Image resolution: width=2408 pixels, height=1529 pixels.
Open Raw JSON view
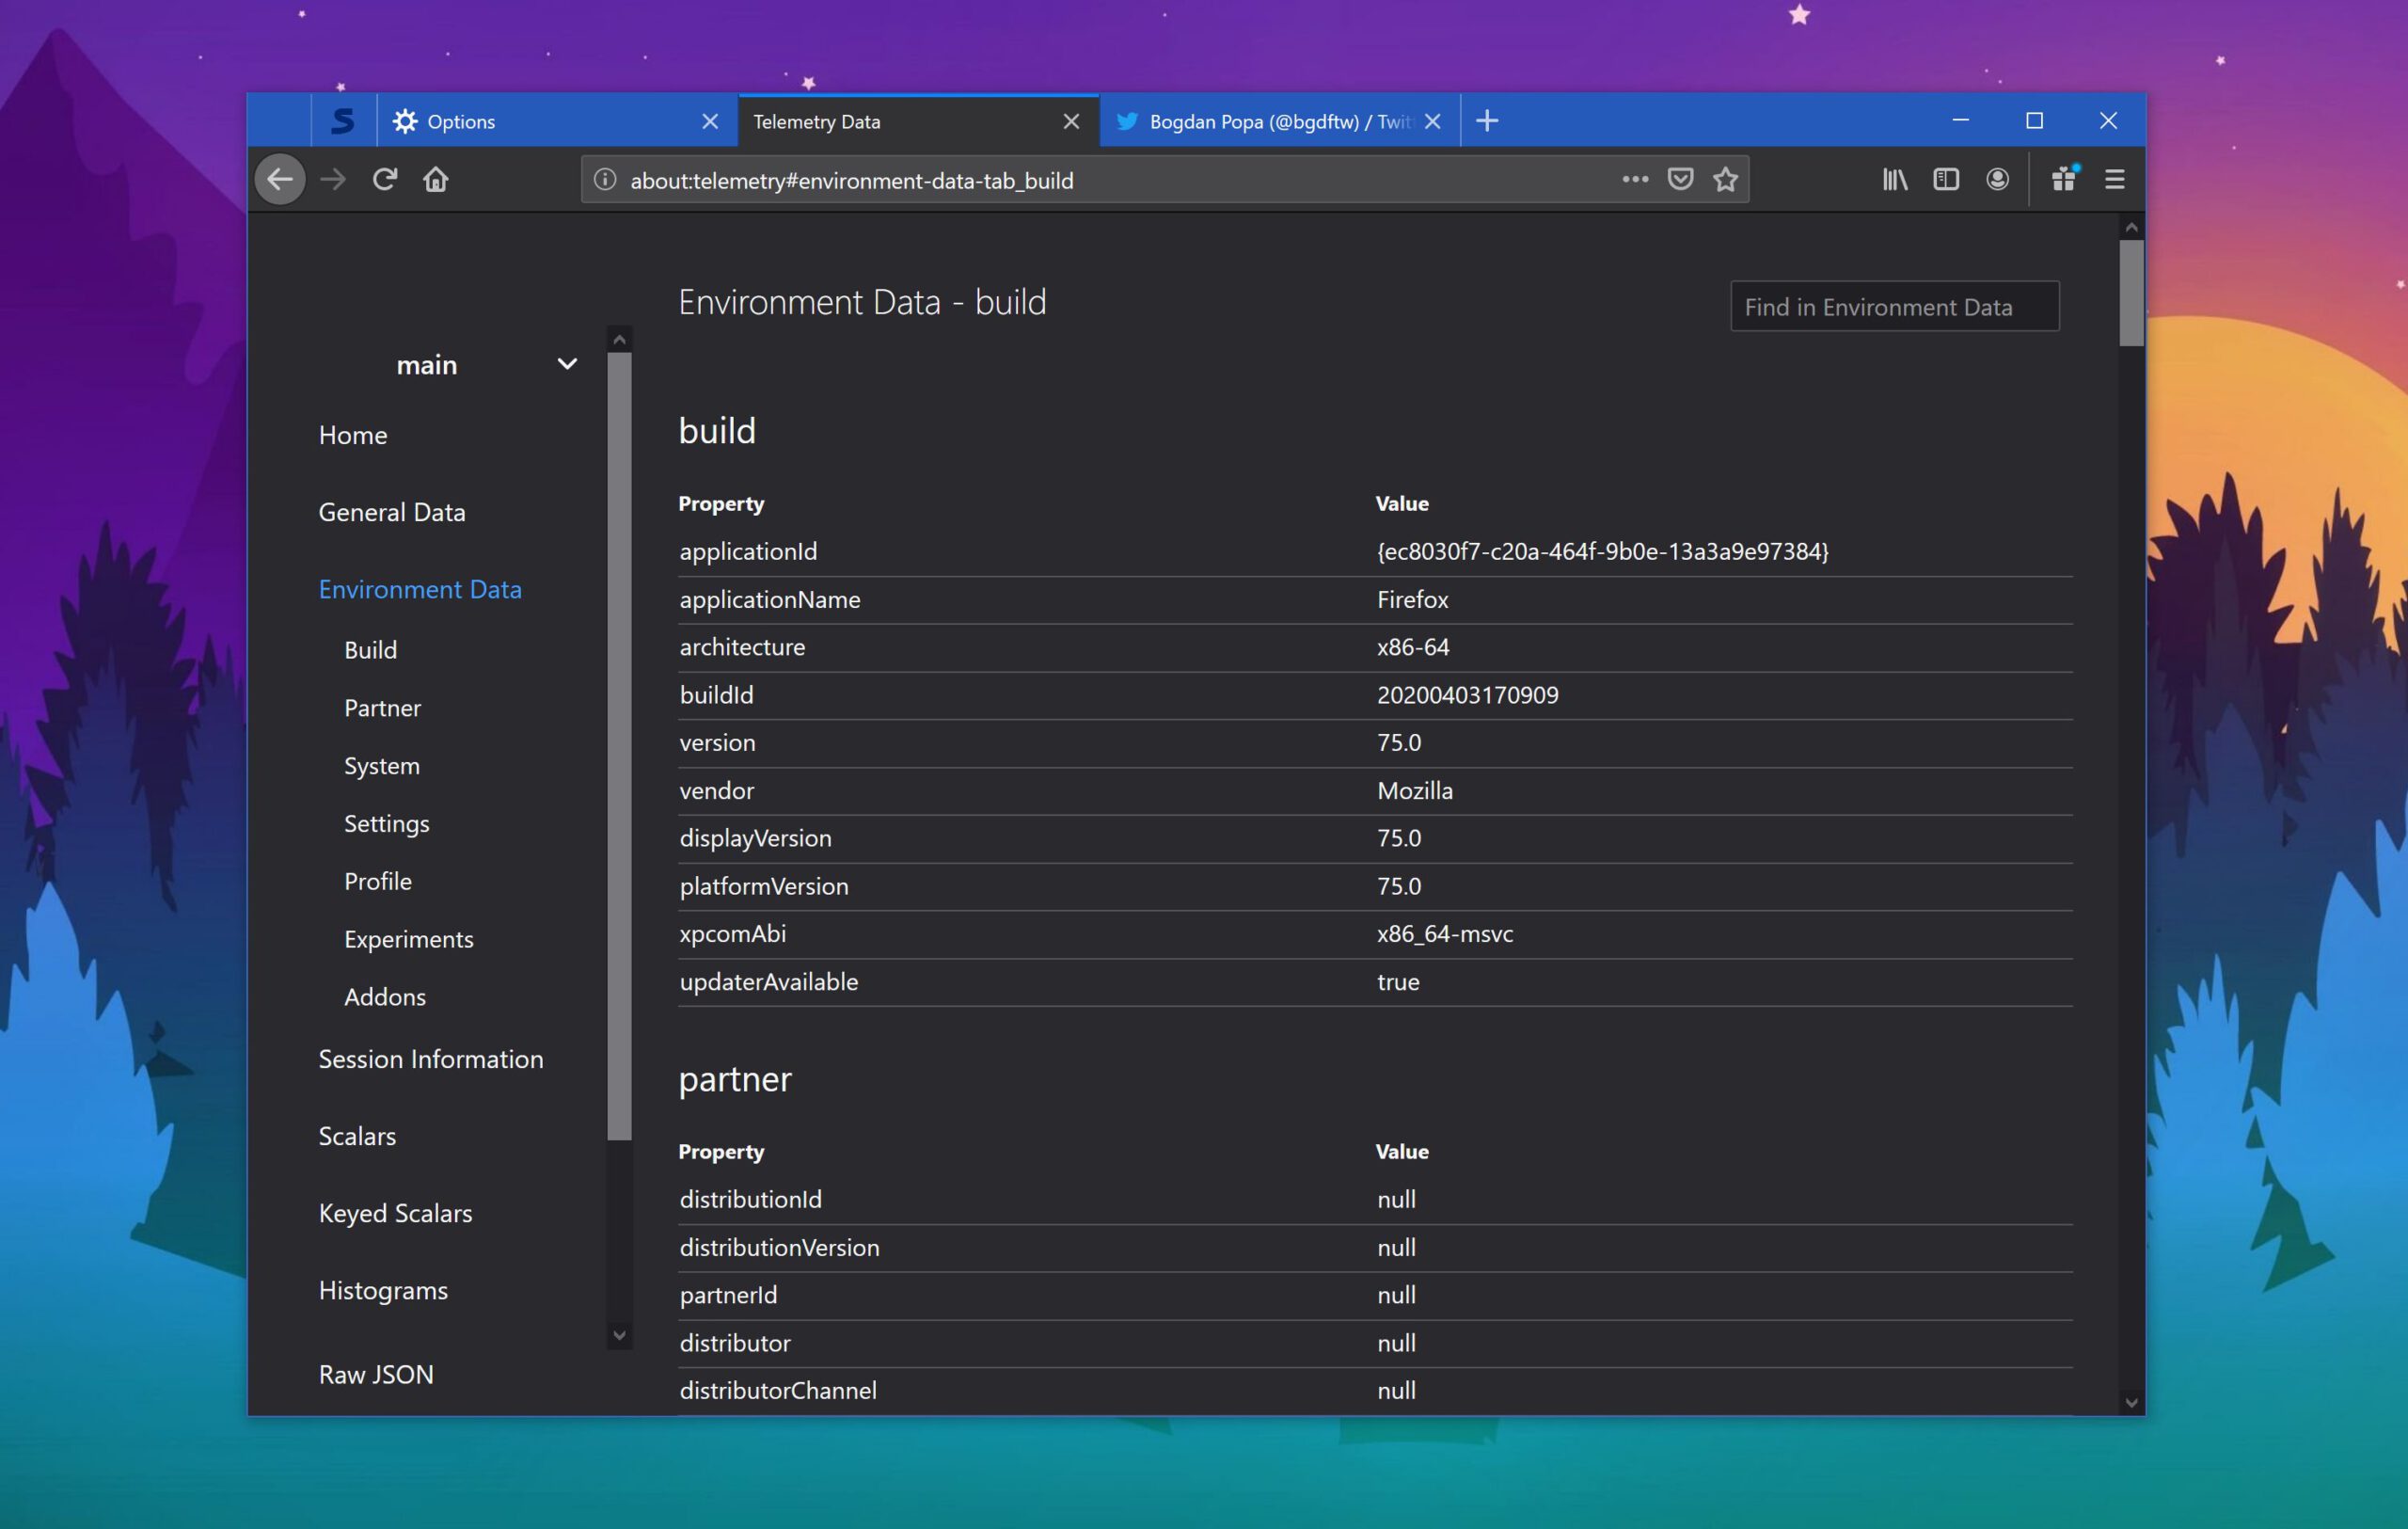pos(376,1374)
